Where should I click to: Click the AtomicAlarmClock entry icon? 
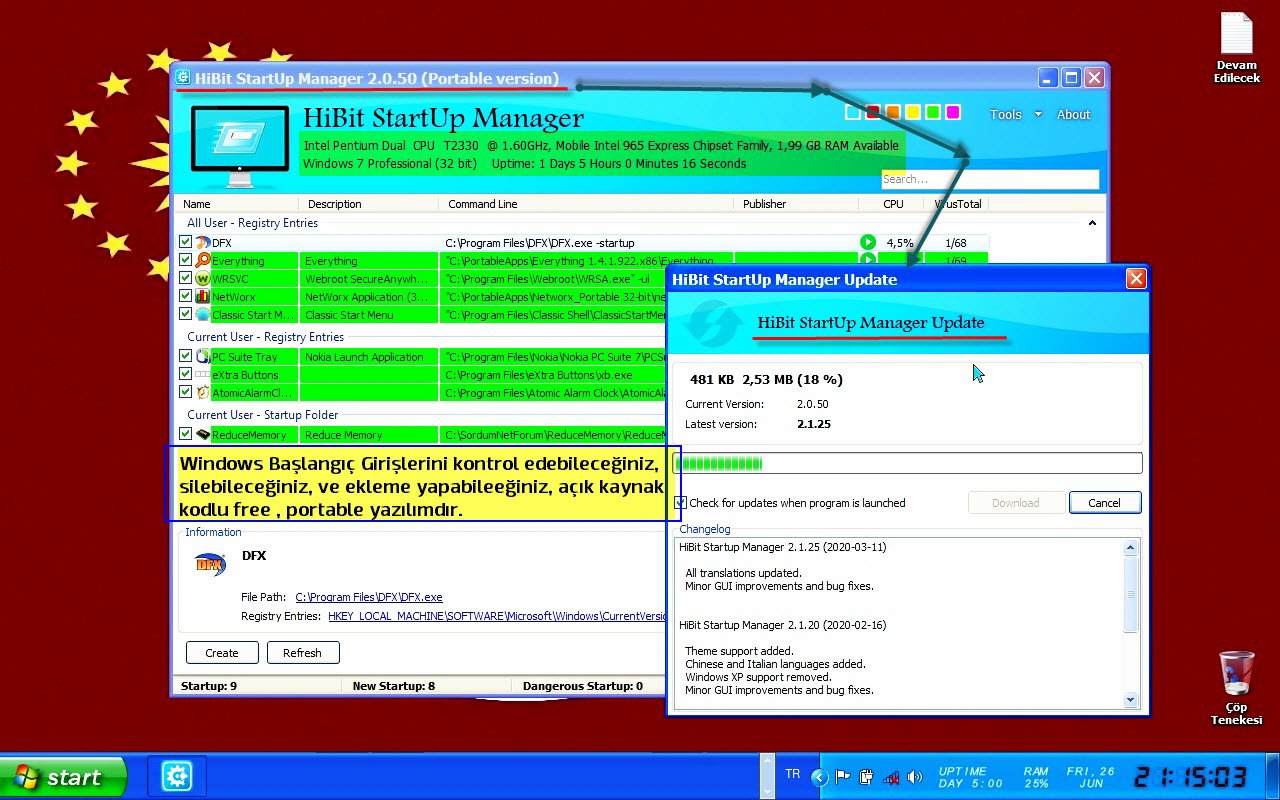203,393
